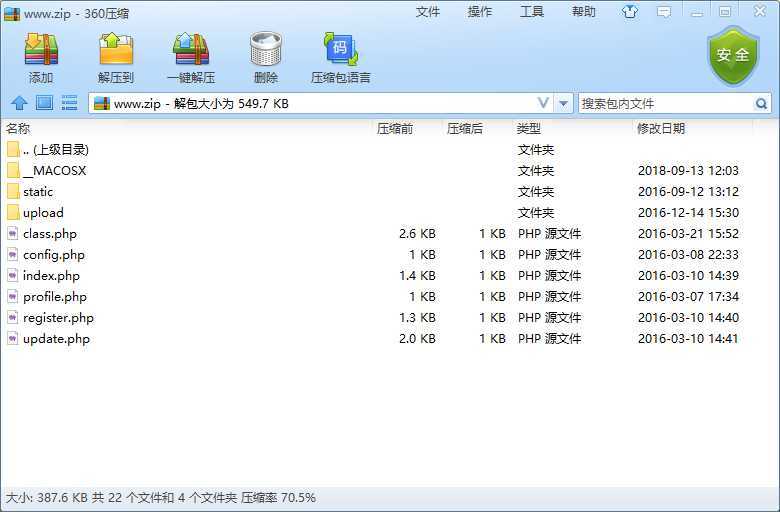
Task: Open the 帮助 menu
Action: point(583,12)
